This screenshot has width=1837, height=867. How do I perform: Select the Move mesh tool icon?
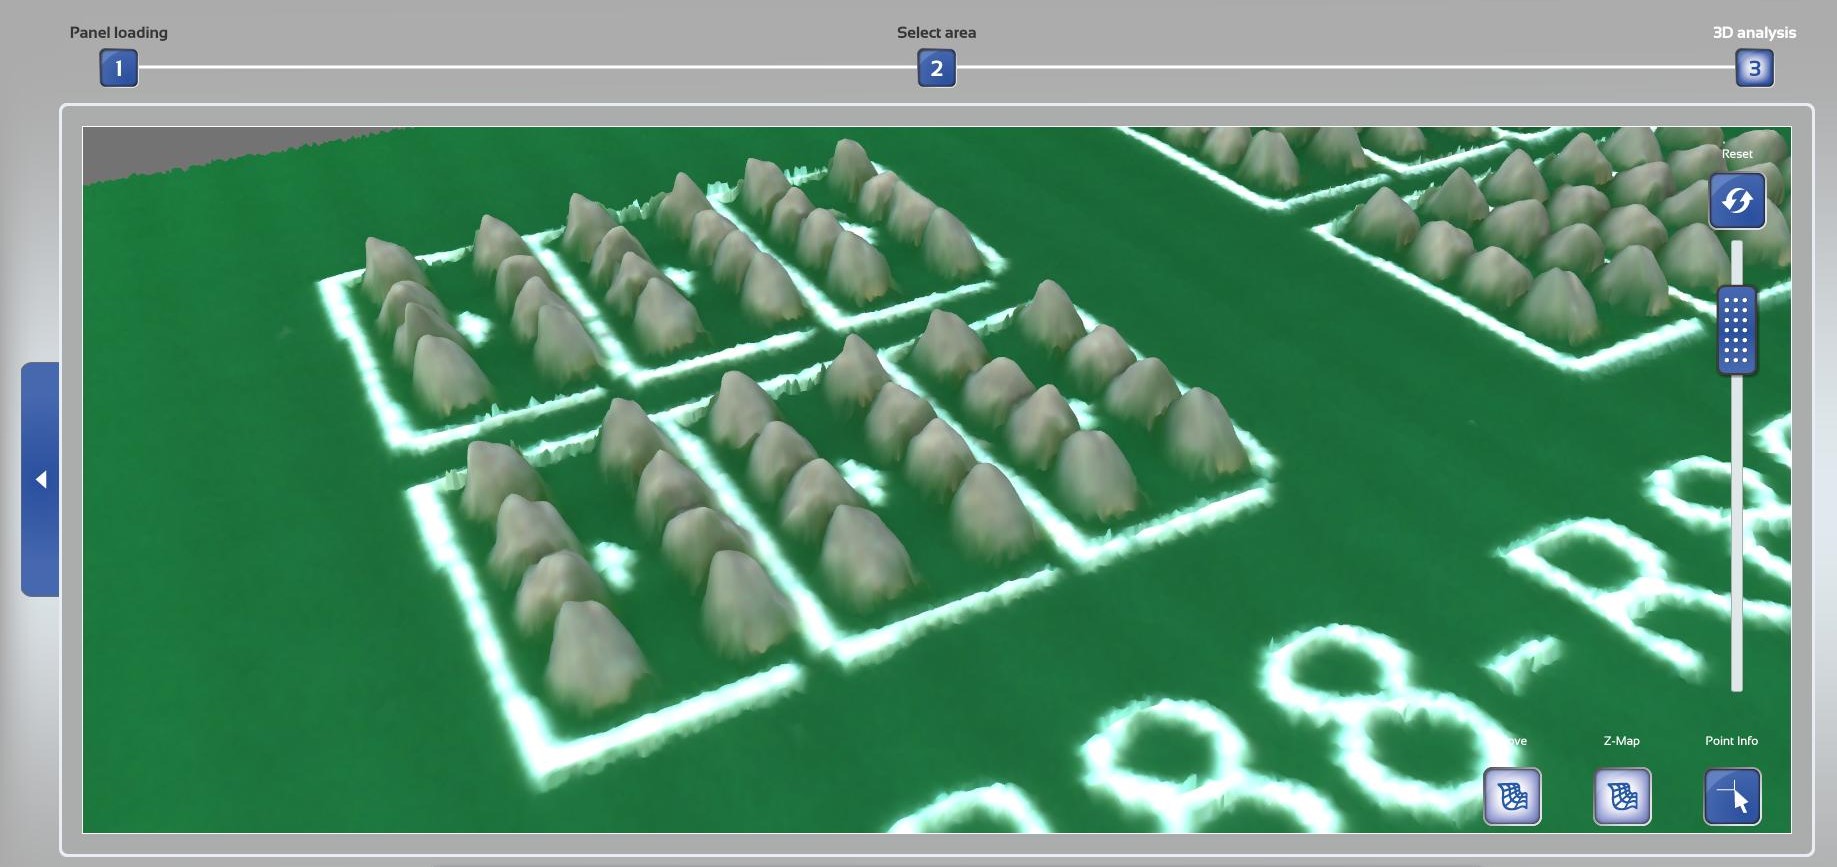coord(1512,796)
